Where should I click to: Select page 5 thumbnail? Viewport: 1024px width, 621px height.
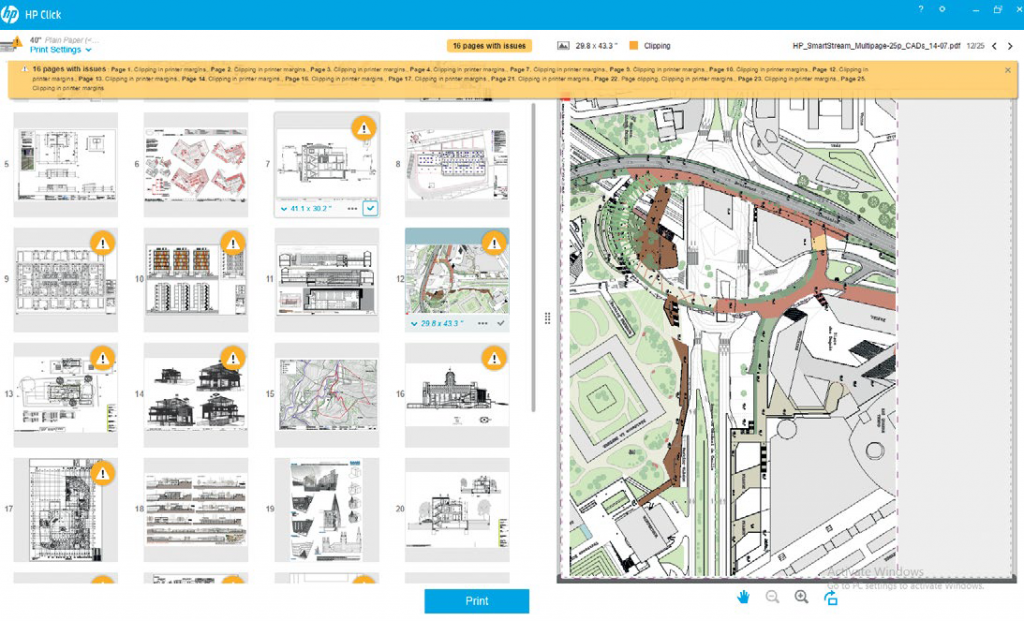[x=65, y=165]
